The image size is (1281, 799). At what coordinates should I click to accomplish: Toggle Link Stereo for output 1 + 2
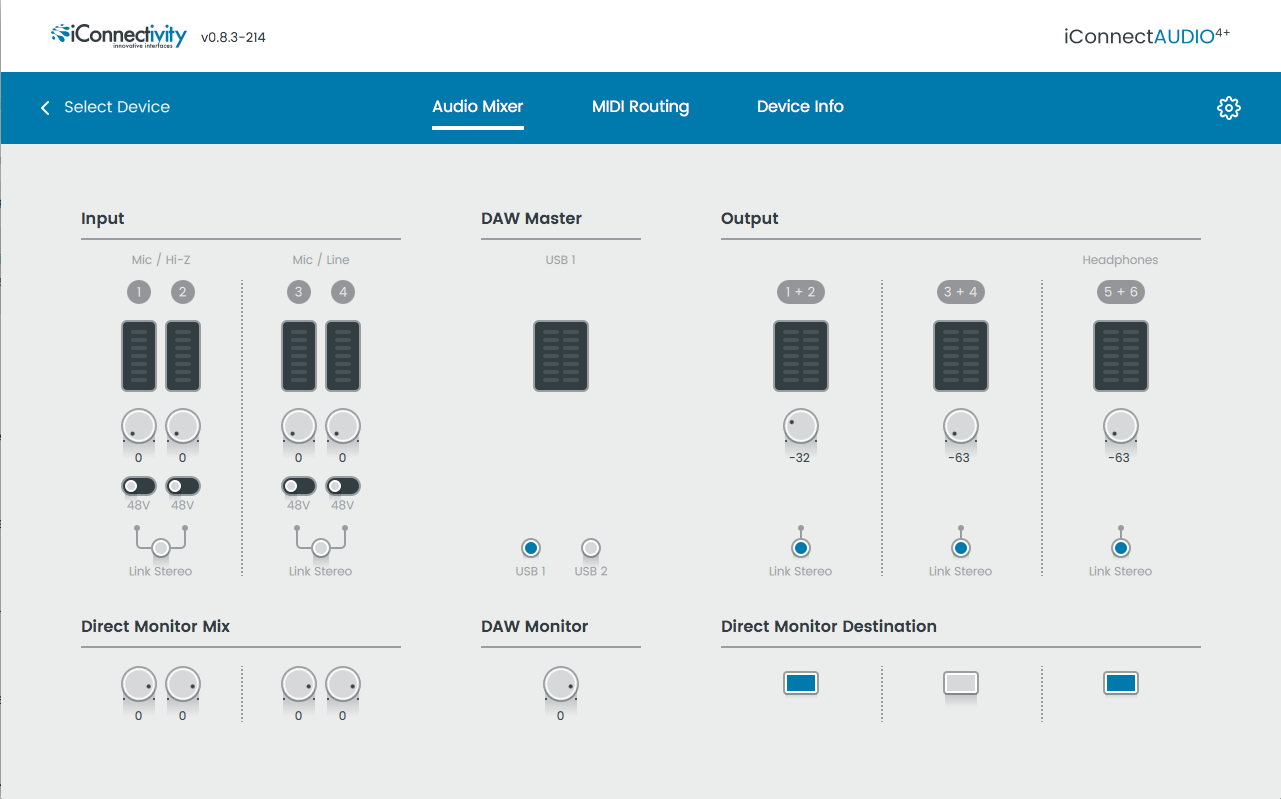(800, 548)
